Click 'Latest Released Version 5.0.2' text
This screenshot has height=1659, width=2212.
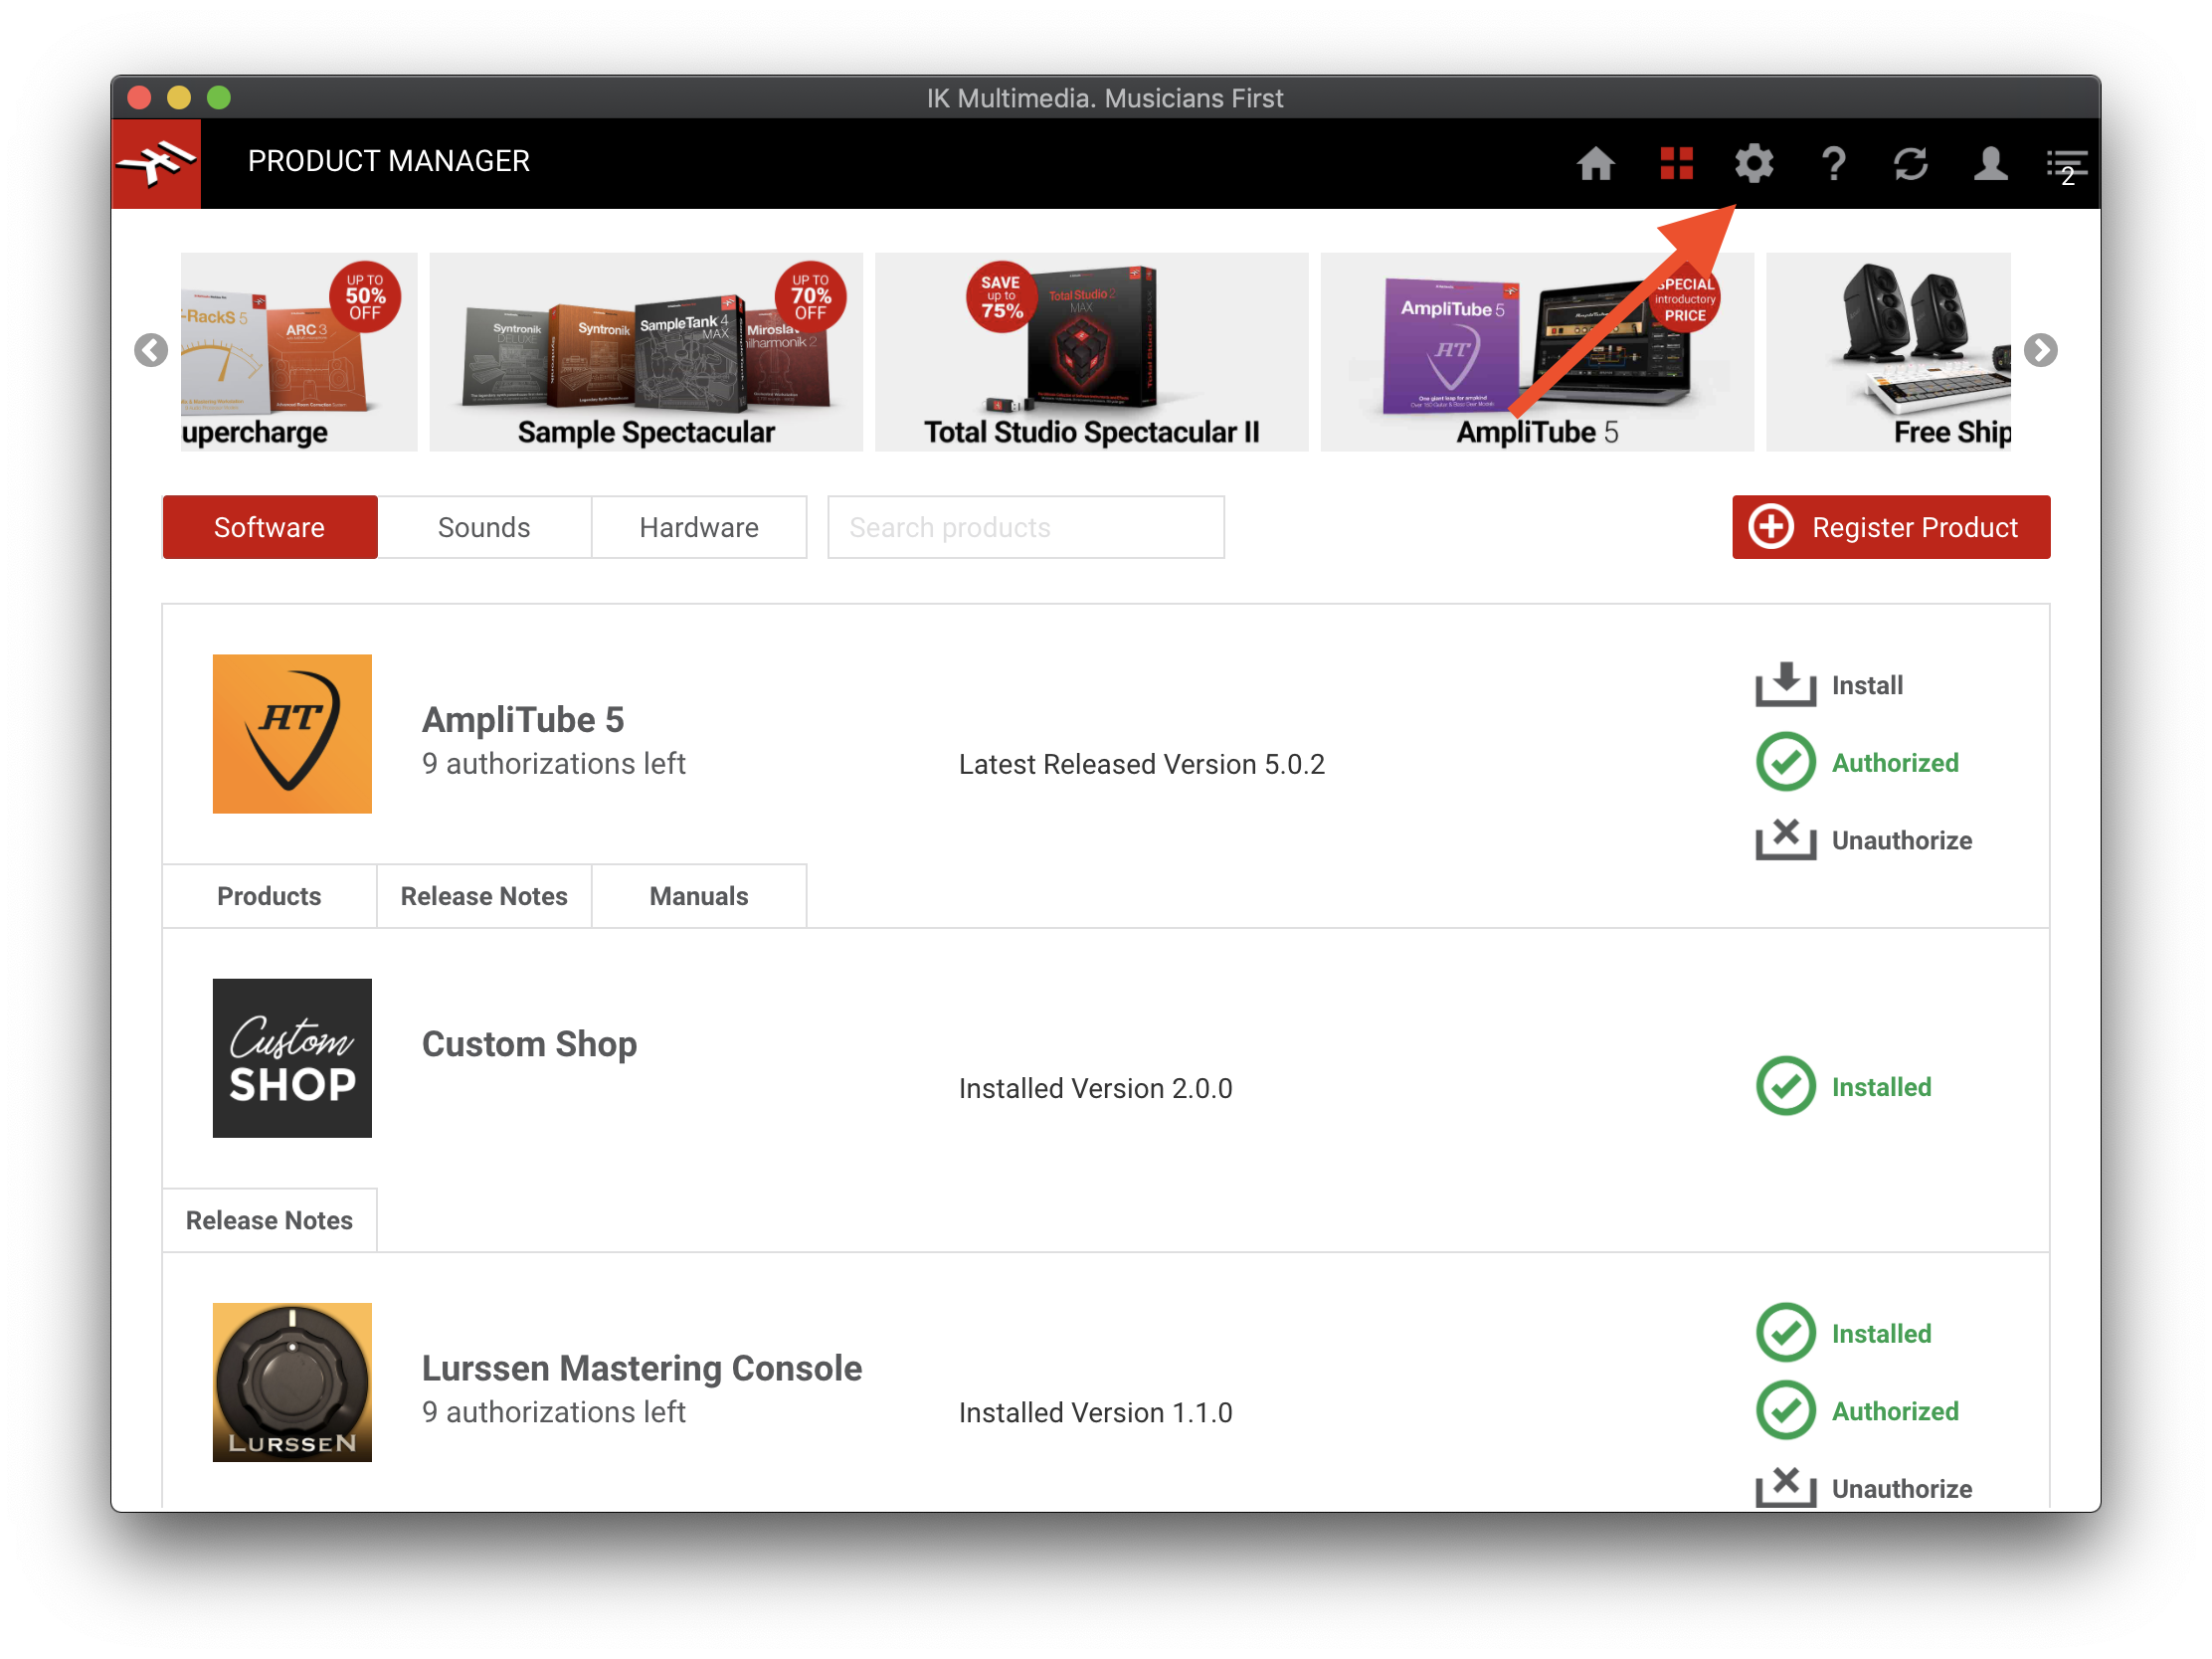point(1142,765)
